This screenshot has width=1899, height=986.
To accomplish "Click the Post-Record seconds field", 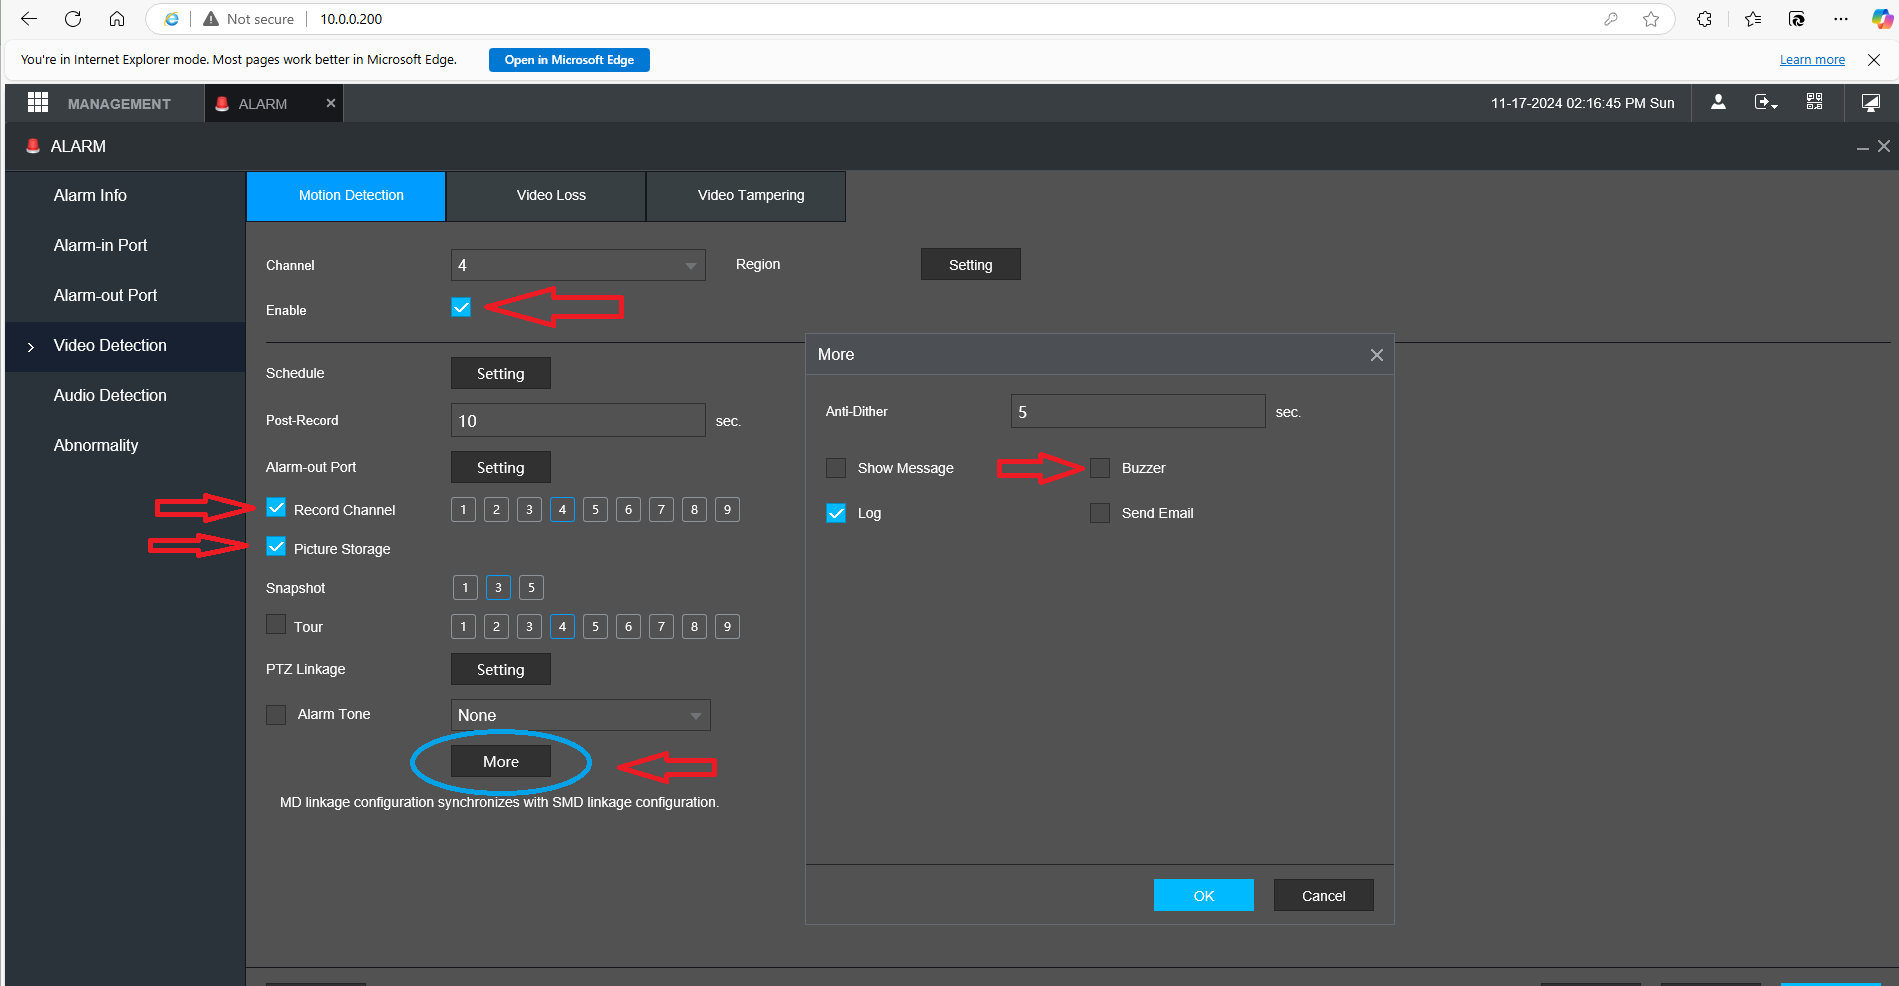I will click(x=578, y=420).
